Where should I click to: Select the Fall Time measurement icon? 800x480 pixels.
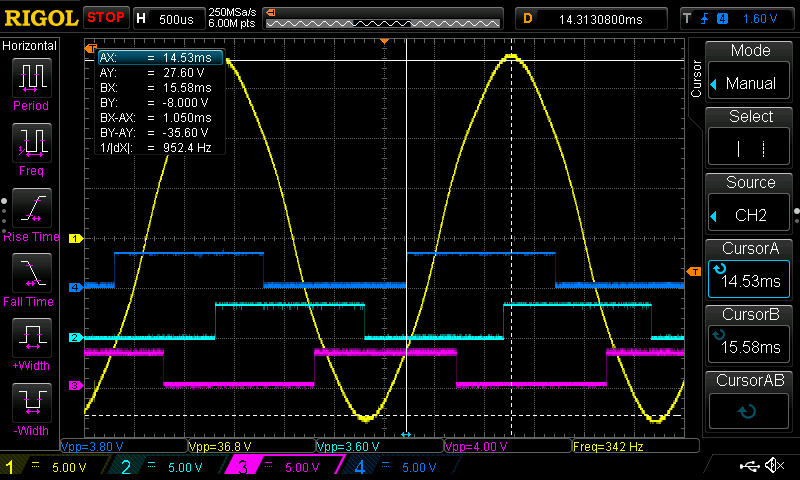pos(32,273)
